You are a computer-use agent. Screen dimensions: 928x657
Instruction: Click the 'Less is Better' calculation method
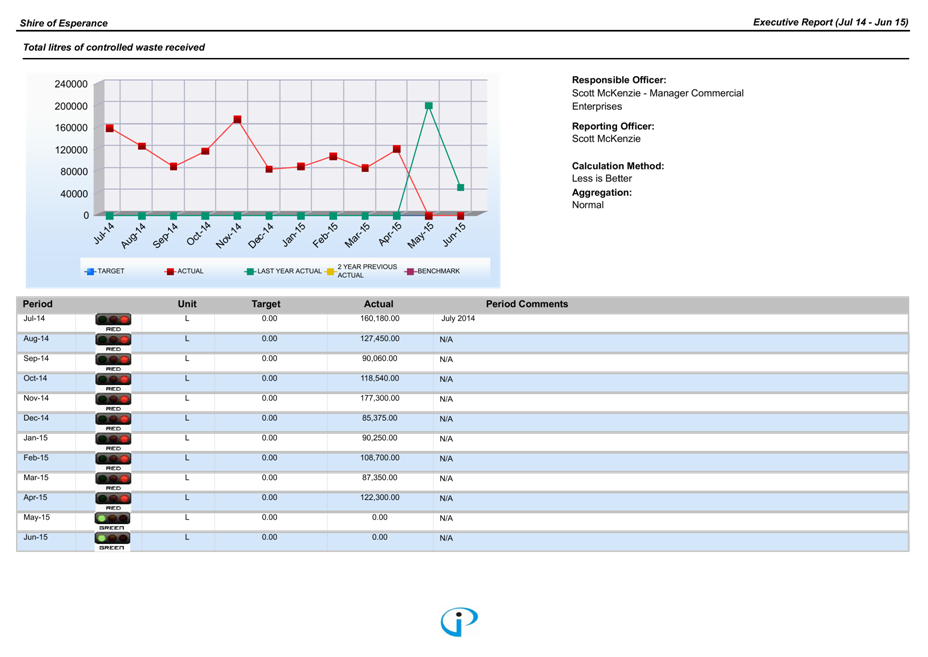tap(601, 178)
